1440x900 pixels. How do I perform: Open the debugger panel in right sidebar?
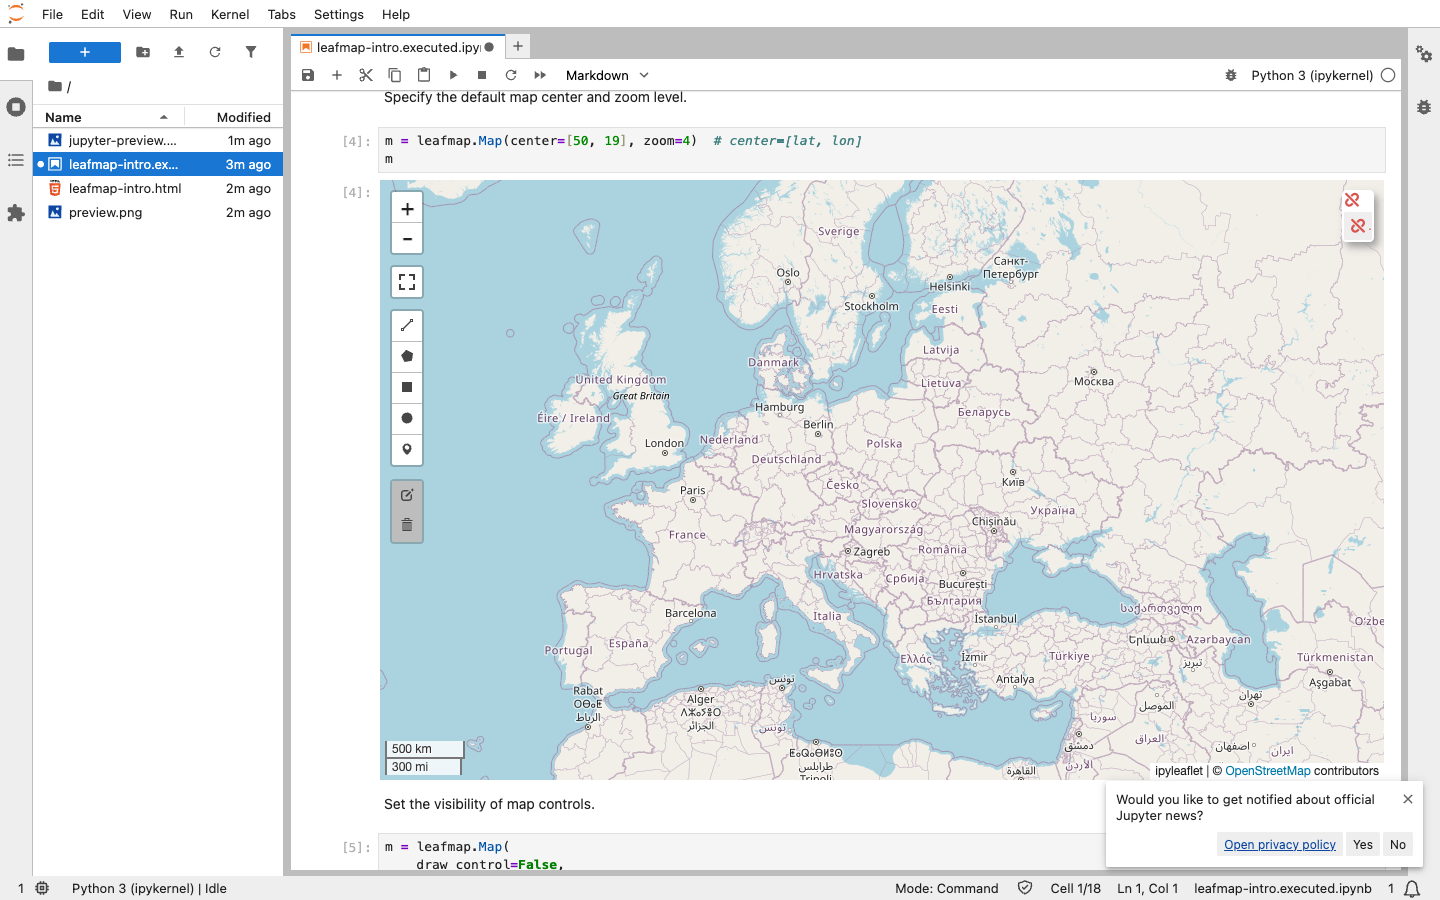click(x=1424, y=107)
